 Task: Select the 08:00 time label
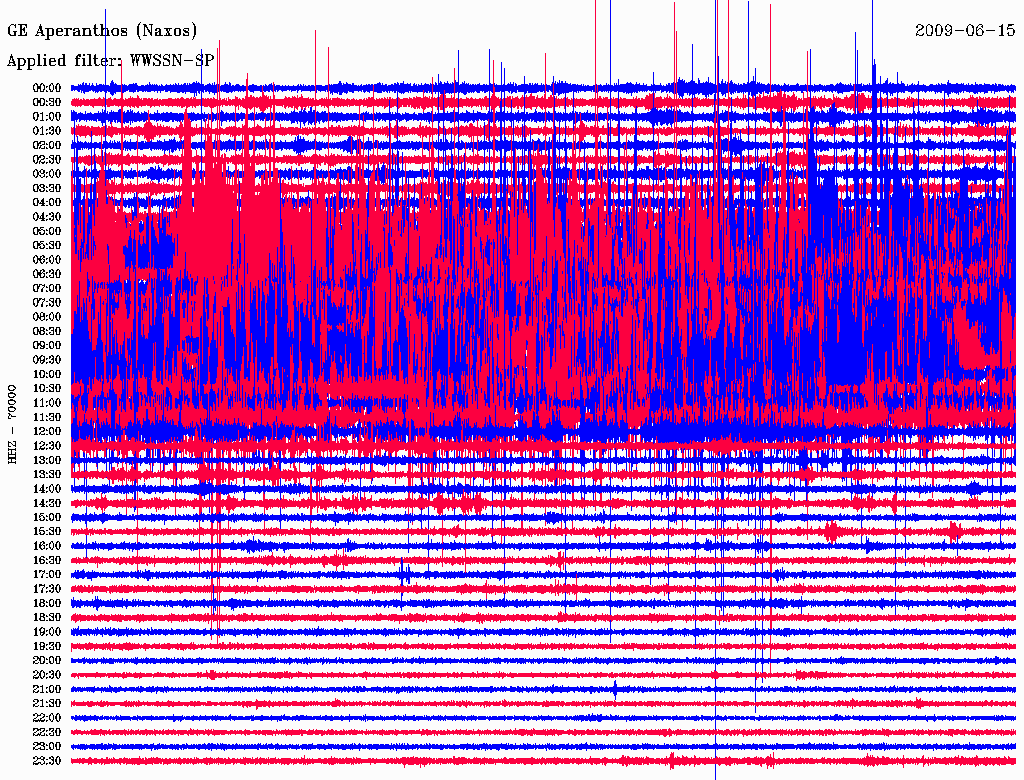[47, 317]
